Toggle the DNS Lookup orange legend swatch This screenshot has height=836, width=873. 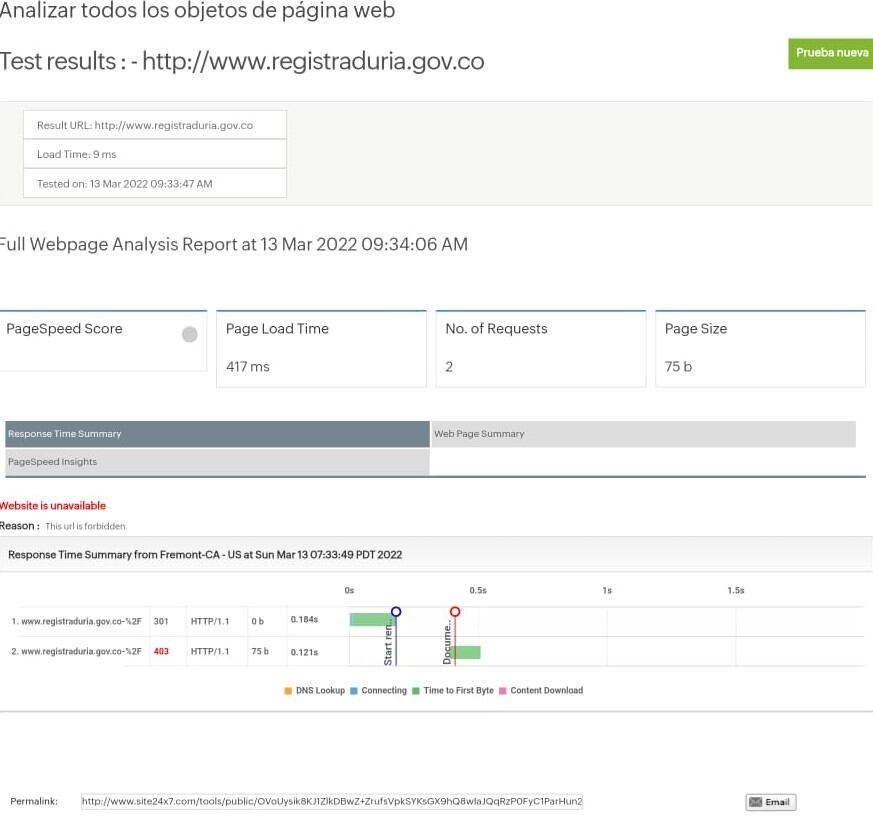288,691
